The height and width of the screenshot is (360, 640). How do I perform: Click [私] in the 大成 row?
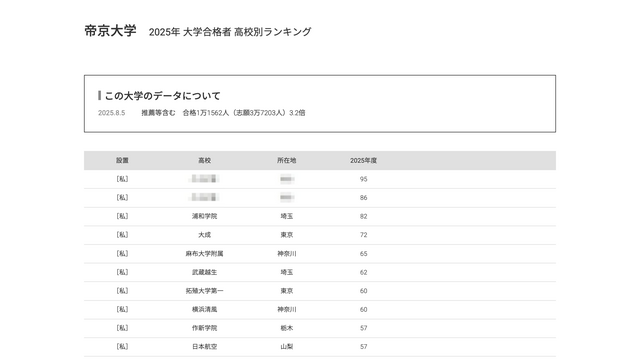point(122,235)
